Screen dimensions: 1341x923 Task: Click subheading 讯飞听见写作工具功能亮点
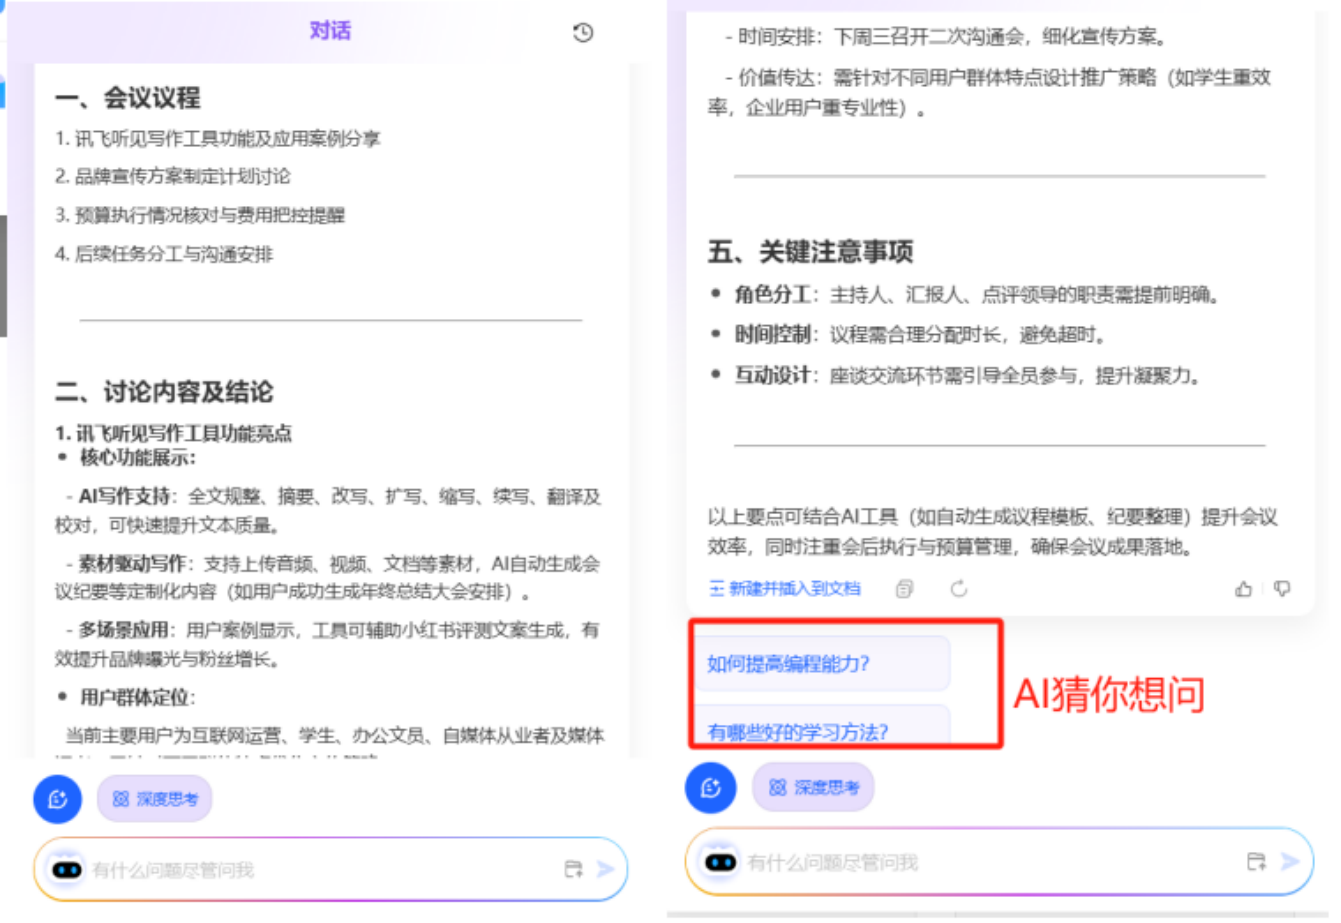(x=173, y=433)
